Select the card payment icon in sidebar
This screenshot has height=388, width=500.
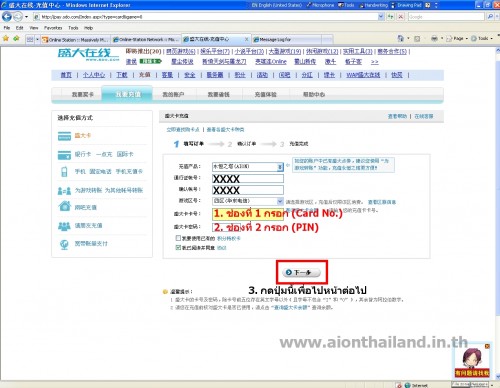[x=64, y=136]
